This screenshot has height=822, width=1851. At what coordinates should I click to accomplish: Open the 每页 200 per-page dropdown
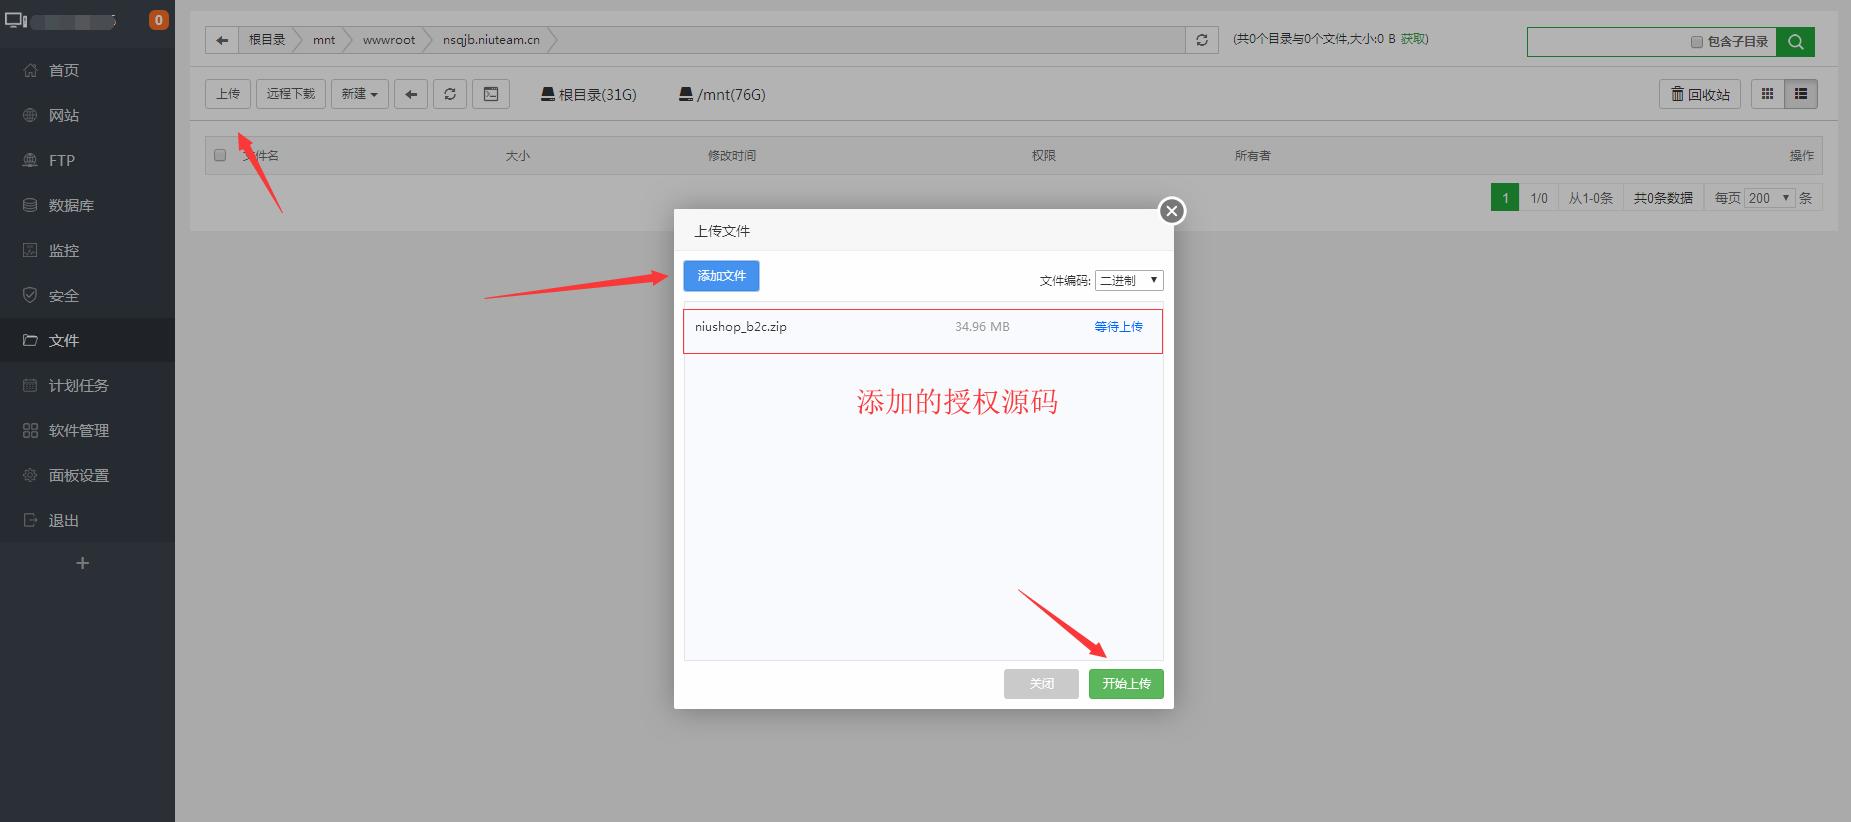point(1769,198)
